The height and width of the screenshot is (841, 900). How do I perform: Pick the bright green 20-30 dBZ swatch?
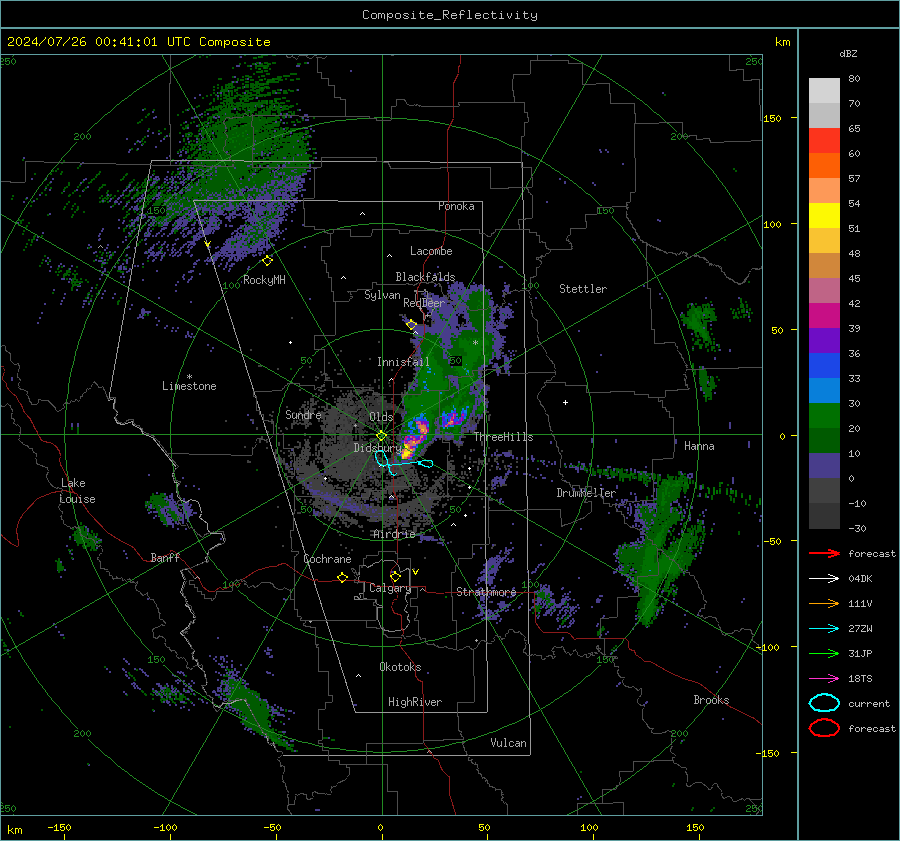tap(824, 416)
